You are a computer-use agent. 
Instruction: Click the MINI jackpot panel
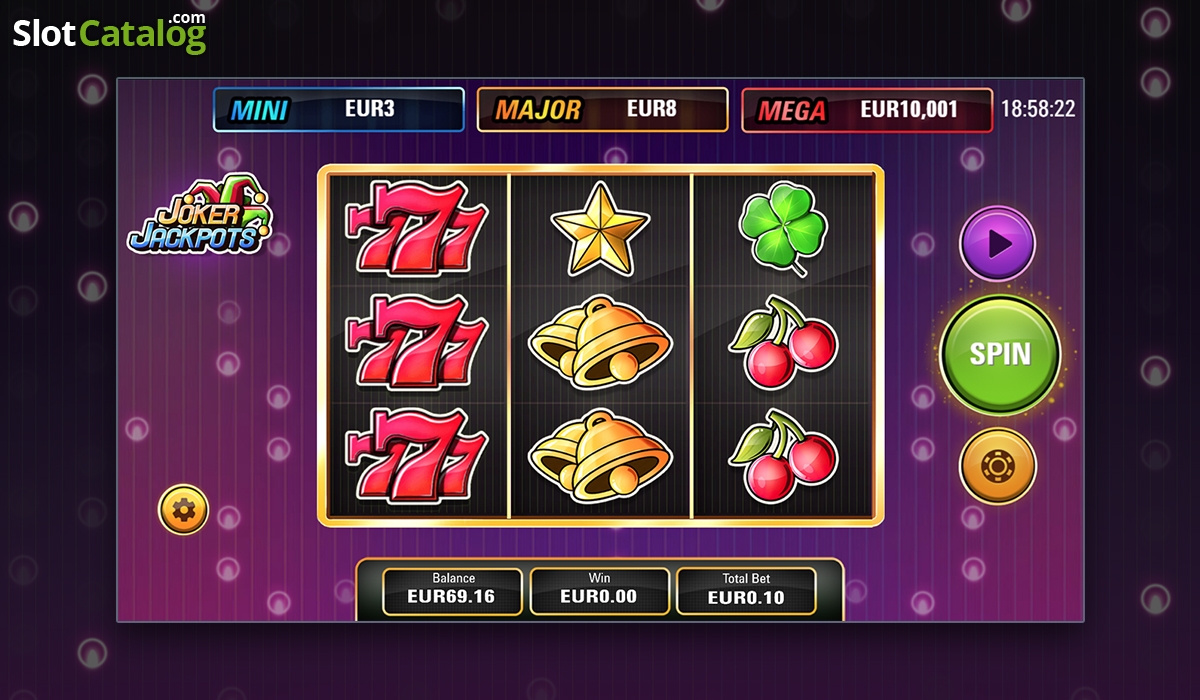[x=338, y=110]
